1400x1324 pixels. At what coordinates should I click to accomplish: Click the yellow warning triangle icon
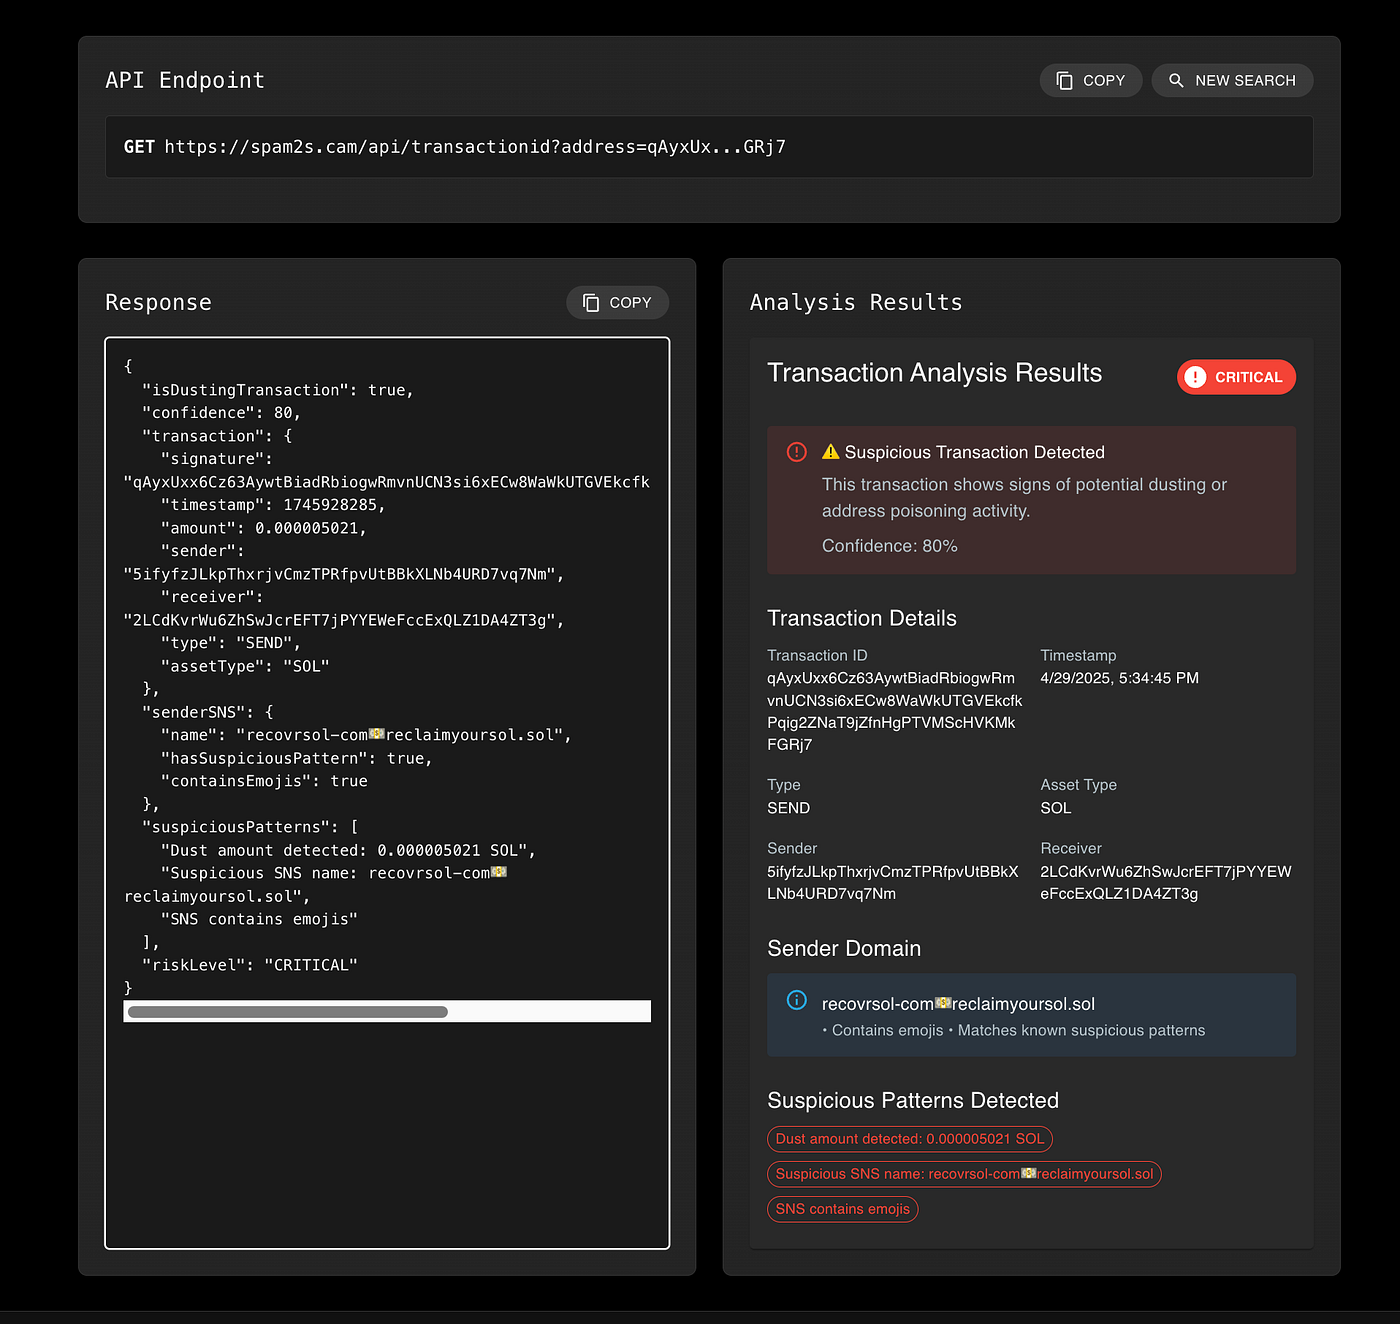pyautogui.click(x=831, y=452)
